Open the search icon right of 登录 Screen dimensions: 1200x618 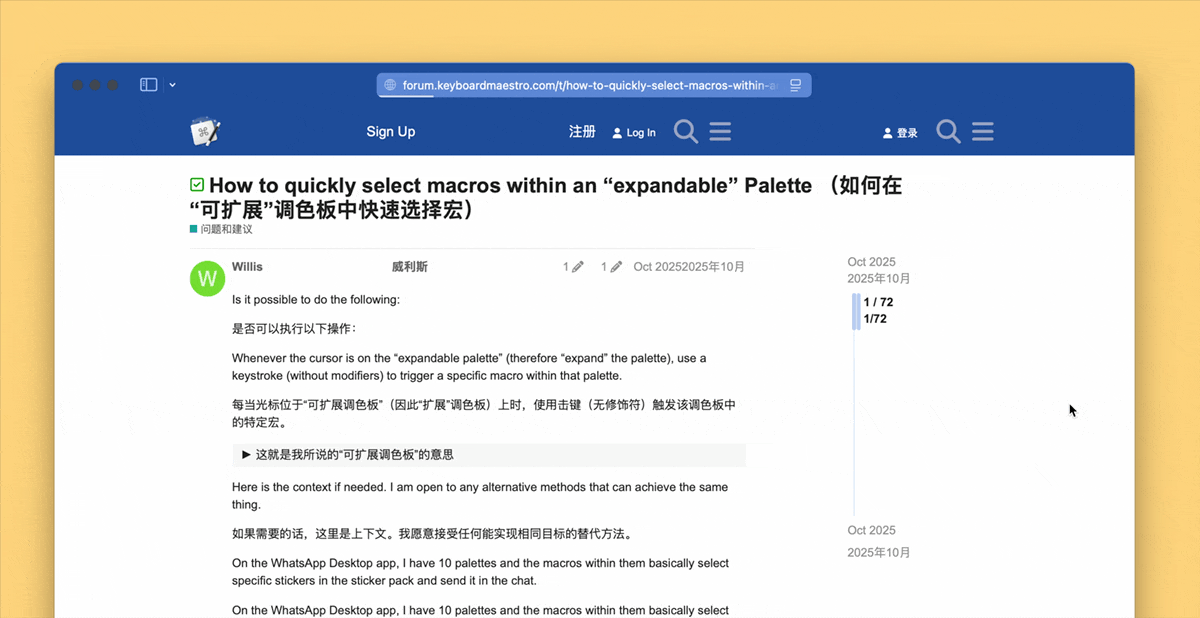click(x=948, y=131)
